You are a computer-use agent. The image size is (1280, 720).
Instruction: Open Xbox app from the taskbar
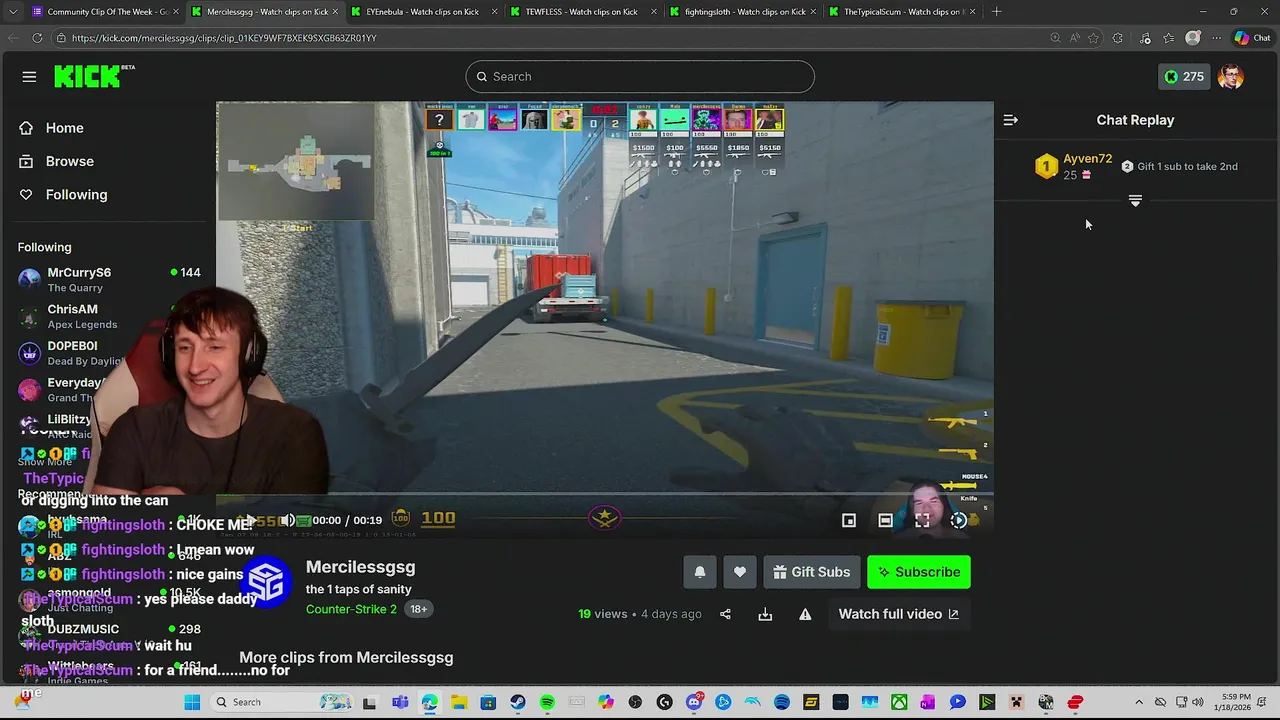point(899,703)
